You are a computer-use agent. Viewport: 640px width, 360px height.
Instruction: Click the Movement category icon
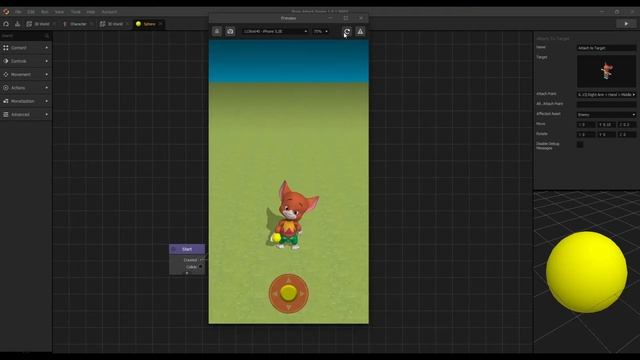pos(6,74)
